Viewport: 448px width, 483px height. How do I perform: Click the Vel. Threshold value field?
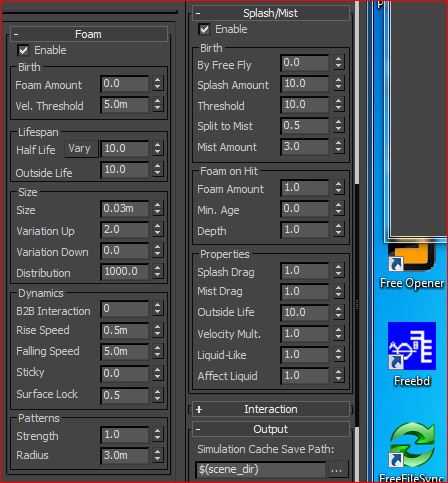click(125, 105)
